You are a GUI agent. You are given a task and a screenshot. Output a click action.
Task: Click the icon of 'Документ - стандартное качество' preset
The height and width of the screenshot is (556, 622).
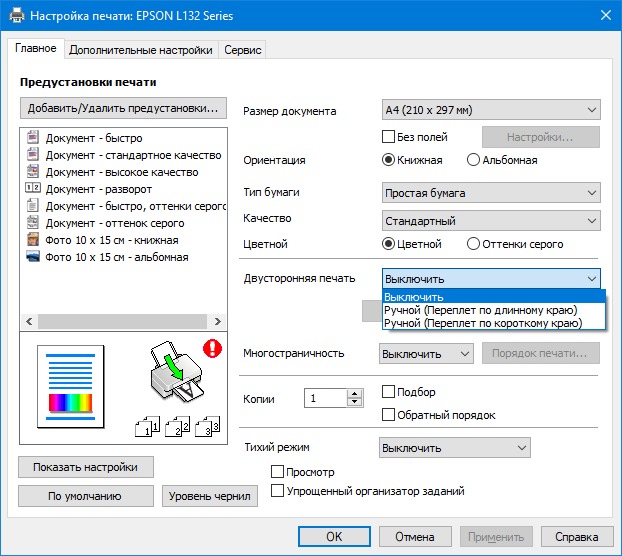coord(33,154)
